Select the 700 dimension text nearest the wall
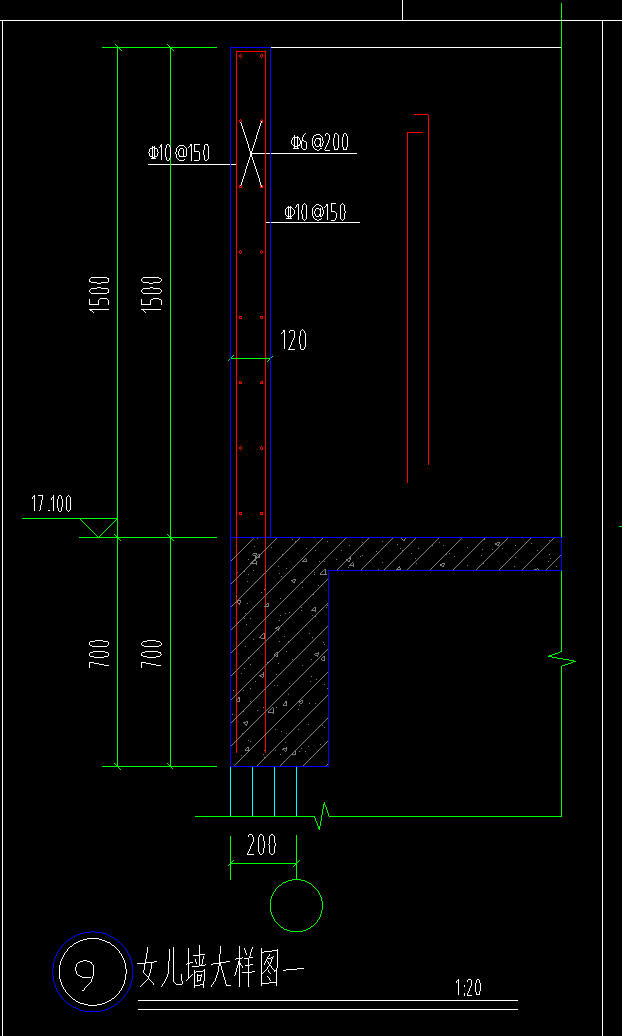This screenshot has height=1036, width=622. point(152,653)
